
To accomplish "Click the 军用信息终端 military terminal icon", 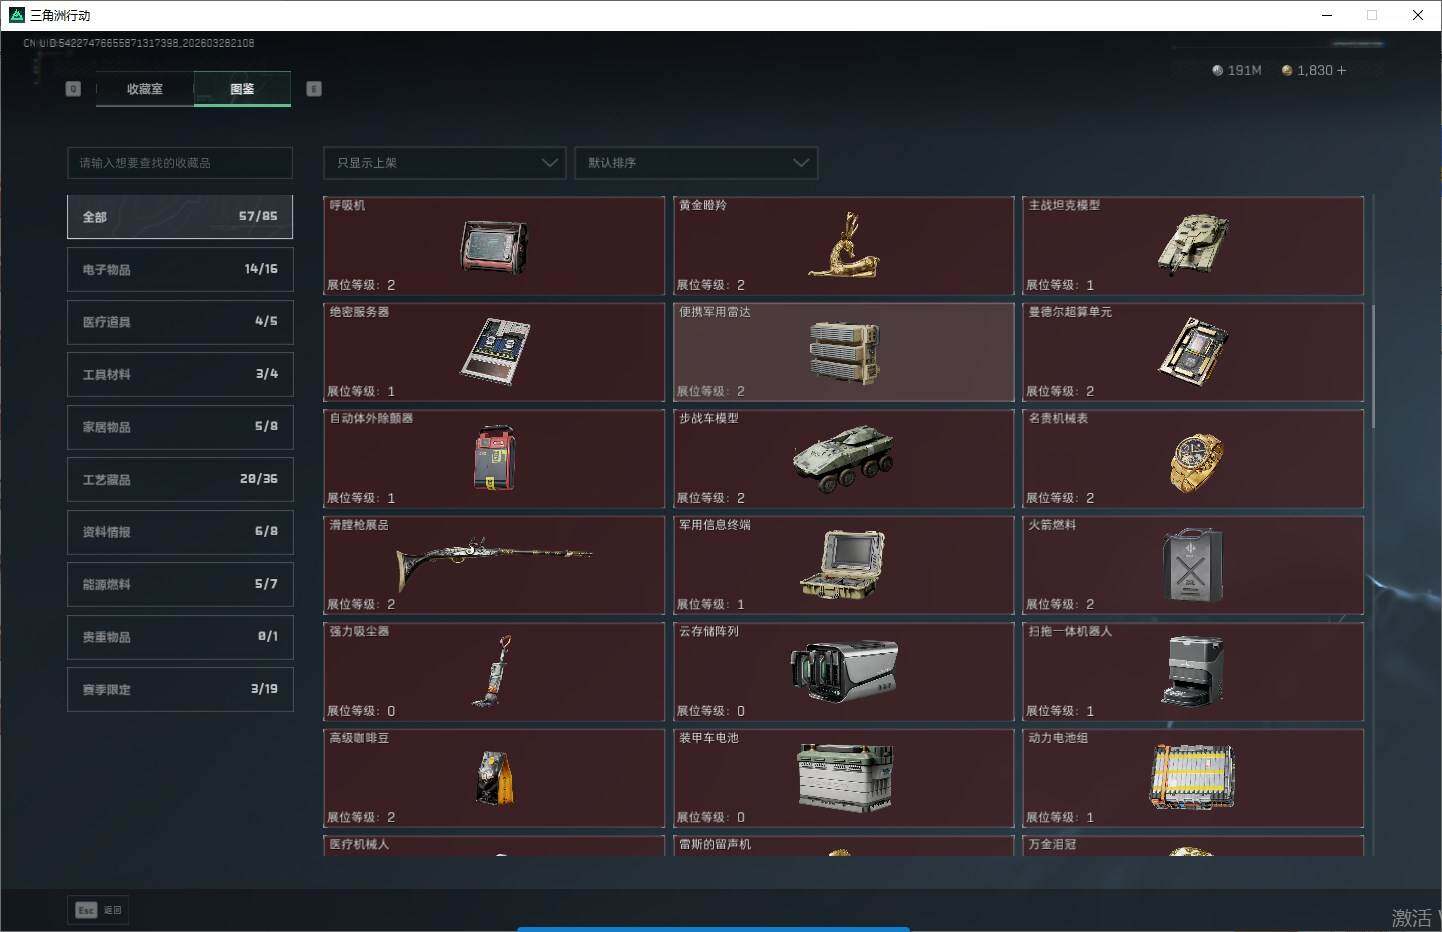I will 843,565.
